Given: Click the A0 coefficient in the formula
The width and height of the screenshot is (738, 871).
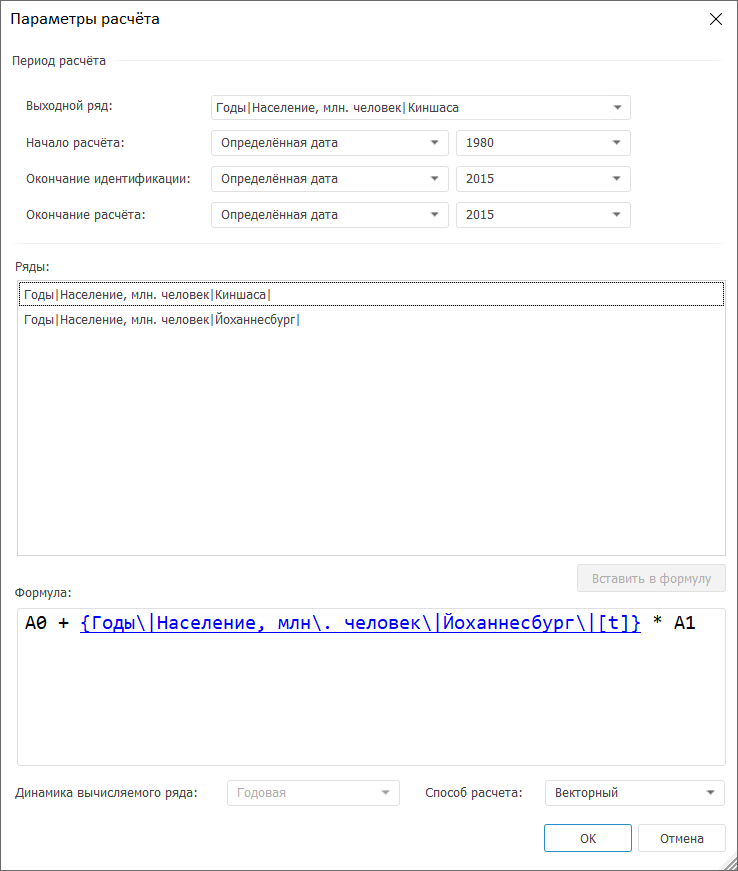Looking at the screenshot, I should coord(36,623).
